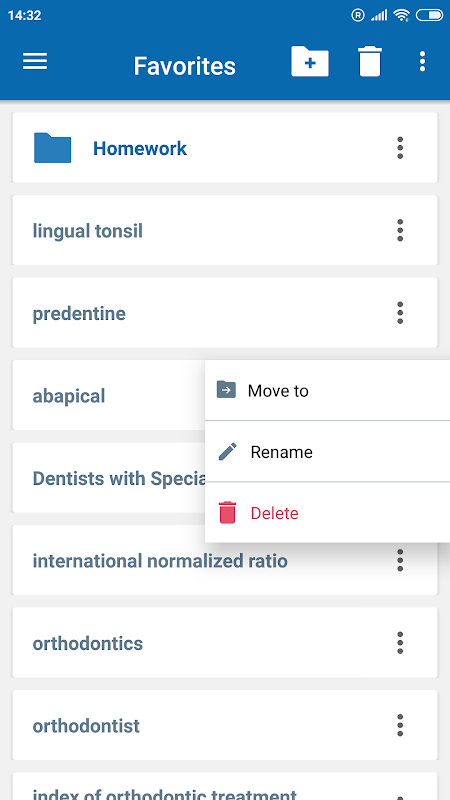
Task: Open options menu for Homework folder
Action: tap(400, 148)
